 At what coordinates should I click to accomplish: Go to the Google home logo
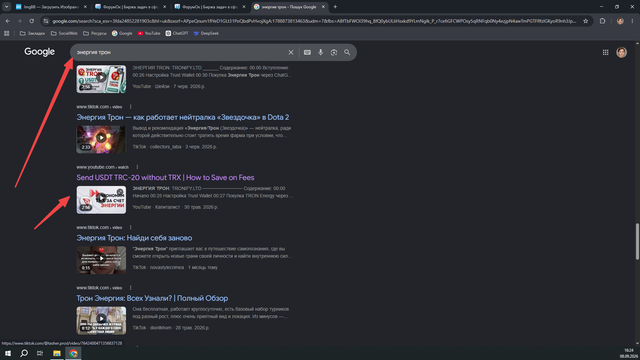point(40,52)
